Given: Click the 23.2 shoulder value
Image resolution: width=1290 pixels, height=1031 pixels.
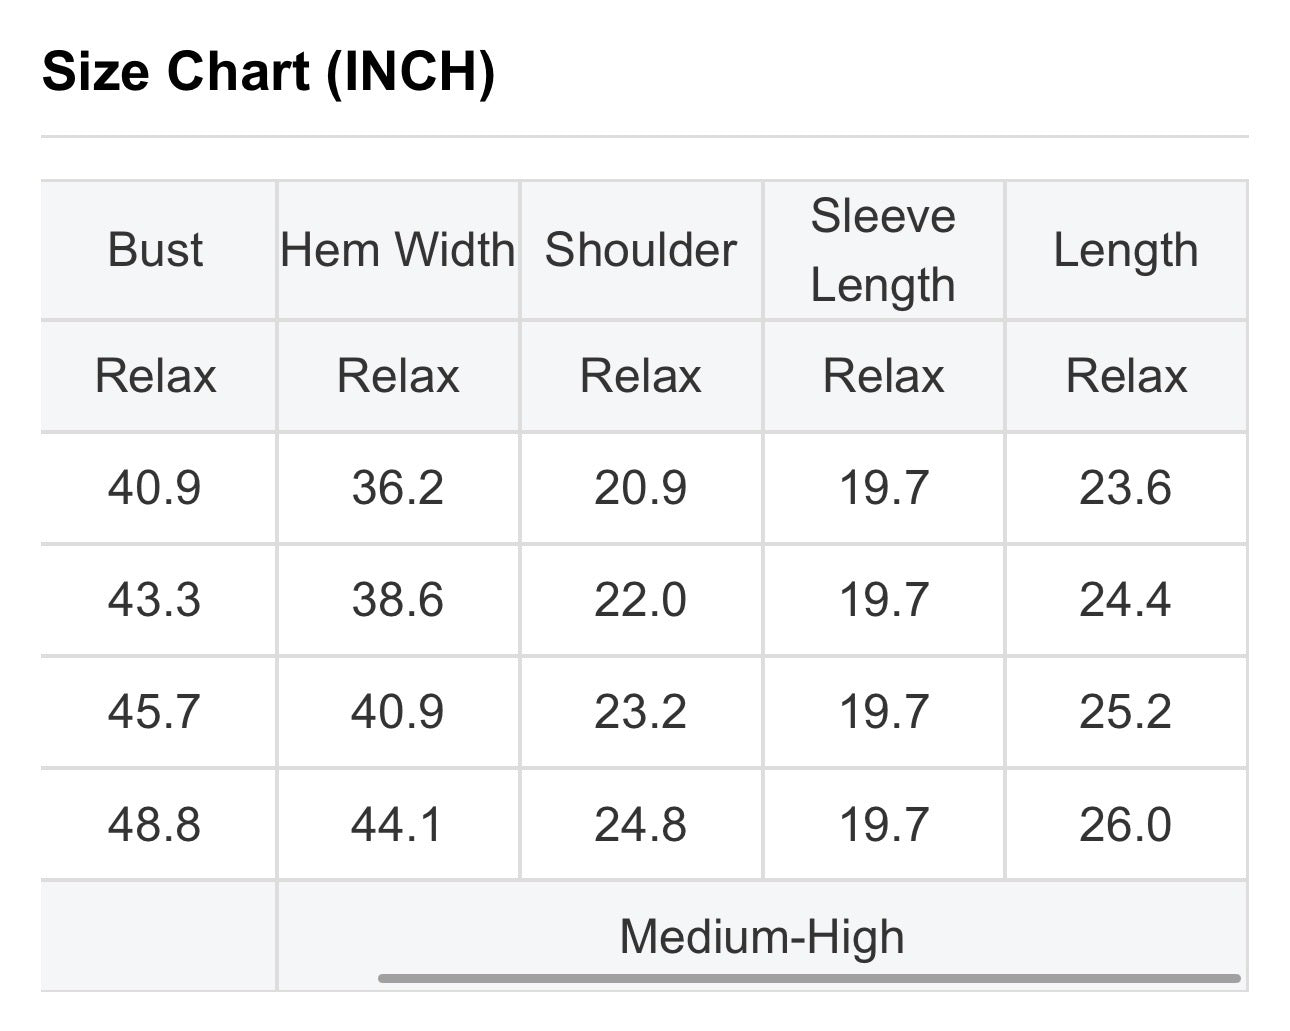Looking at the screenshot, I should tap(641, 712).
